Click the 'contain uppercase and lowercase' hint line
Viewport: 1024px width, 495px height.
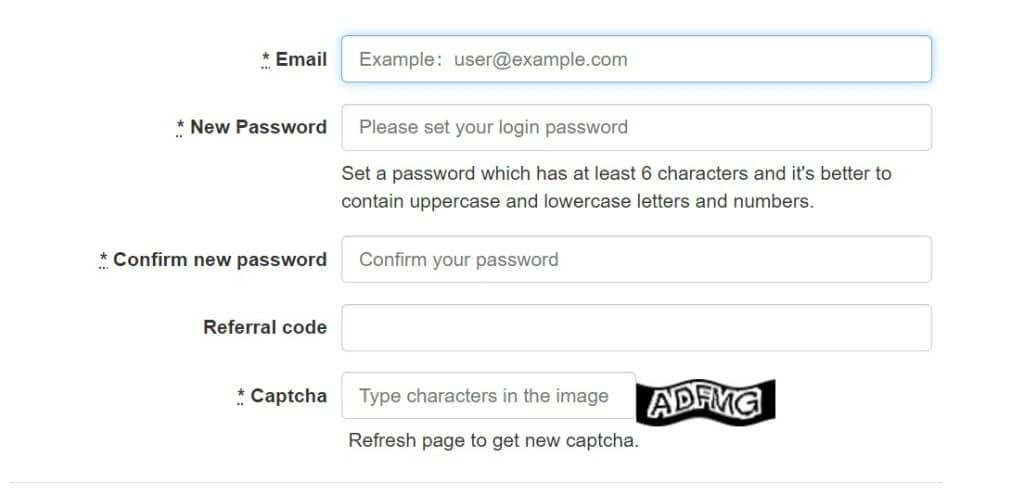(x=578, y=201)
